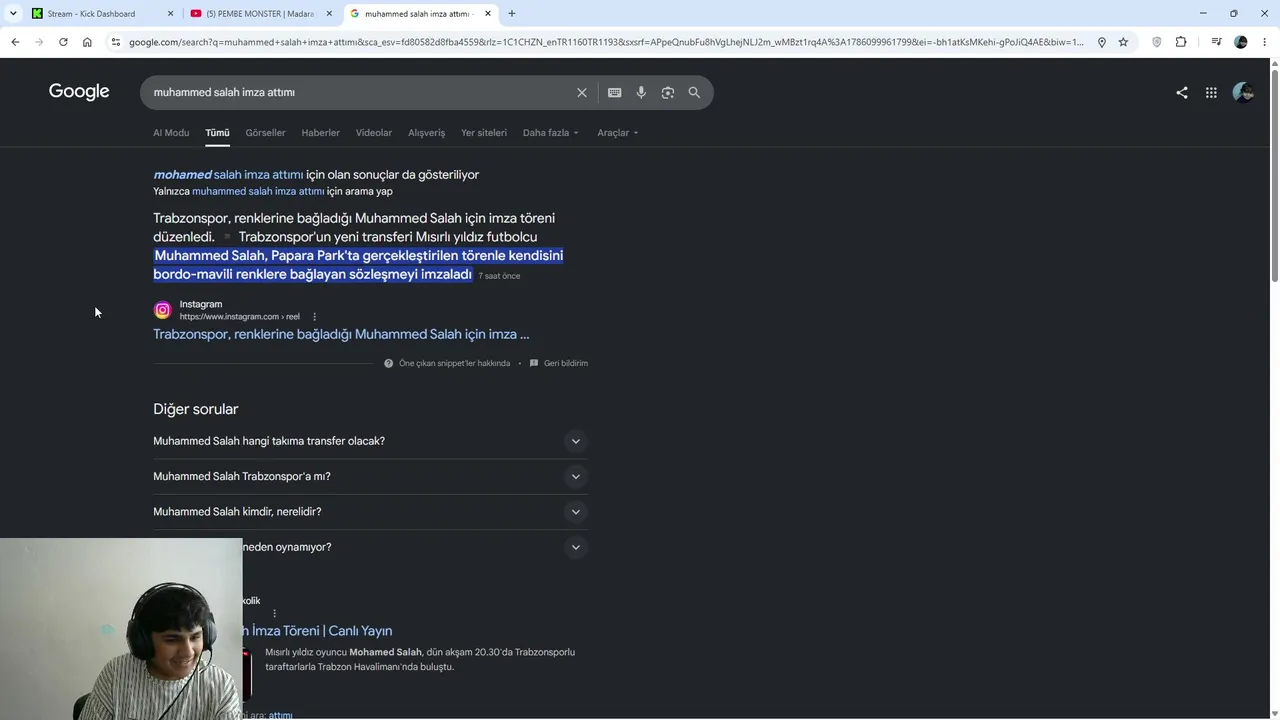The image size is (1280, 720).
Task: Open the Instagram result title link
Action: (341, 334)
